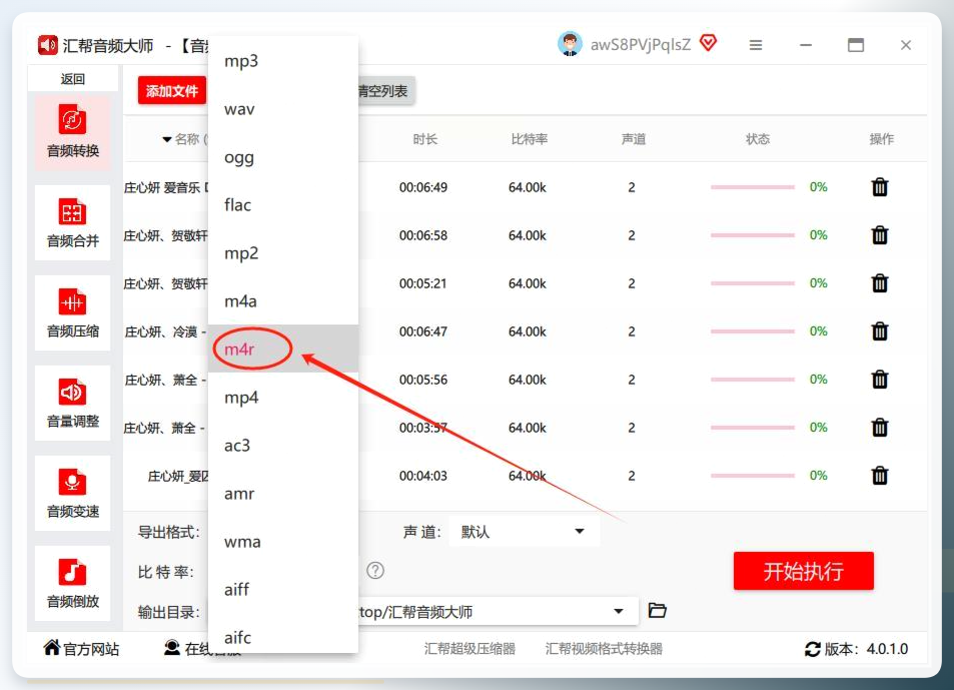The width and height of the screenshot is (954, 690).
Task: Choose m4a from format list
Action: [x=283, y=301]
